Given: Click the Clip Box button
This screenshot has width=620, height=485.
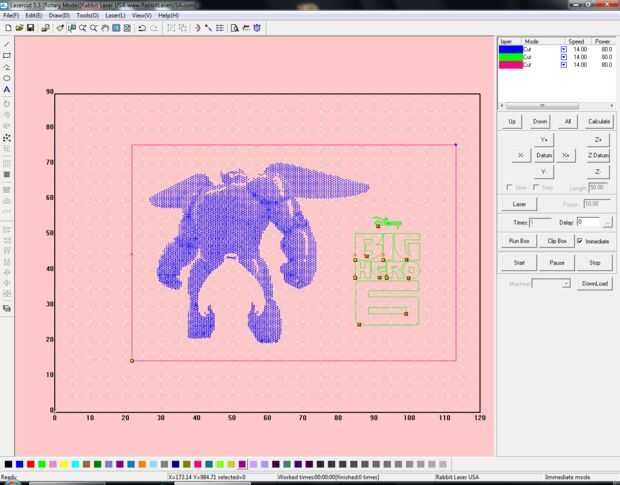Looking at the screenshot, I should pos(557,241).
